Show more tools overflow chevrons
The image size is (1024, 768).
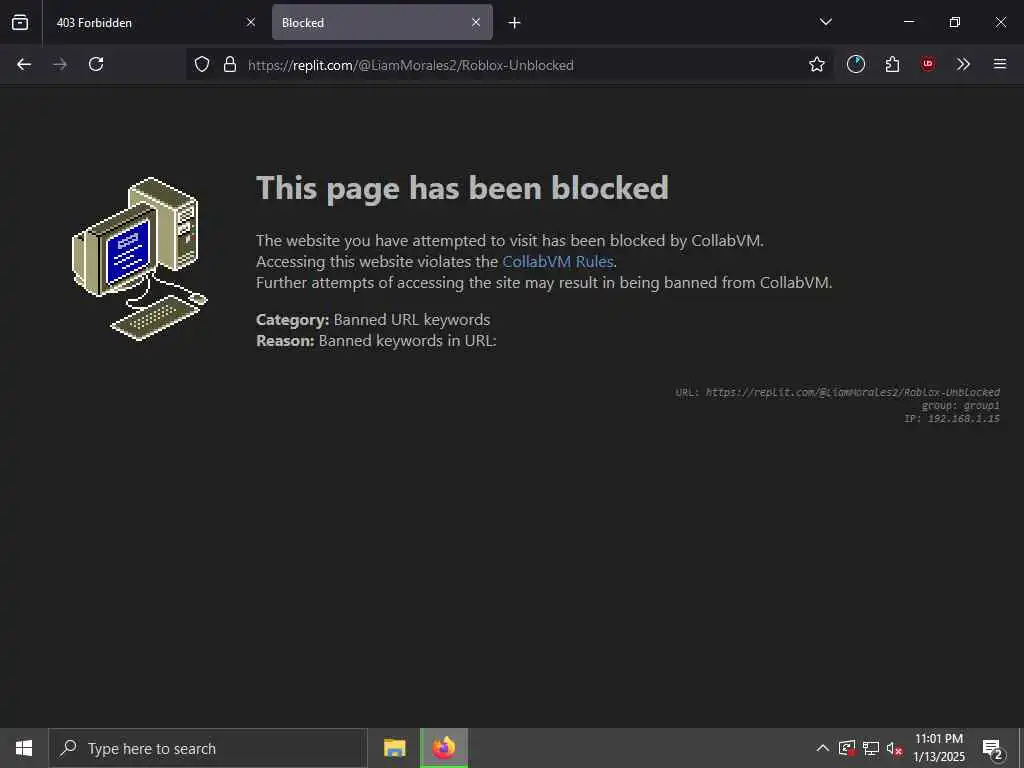[x=963, y=64]
